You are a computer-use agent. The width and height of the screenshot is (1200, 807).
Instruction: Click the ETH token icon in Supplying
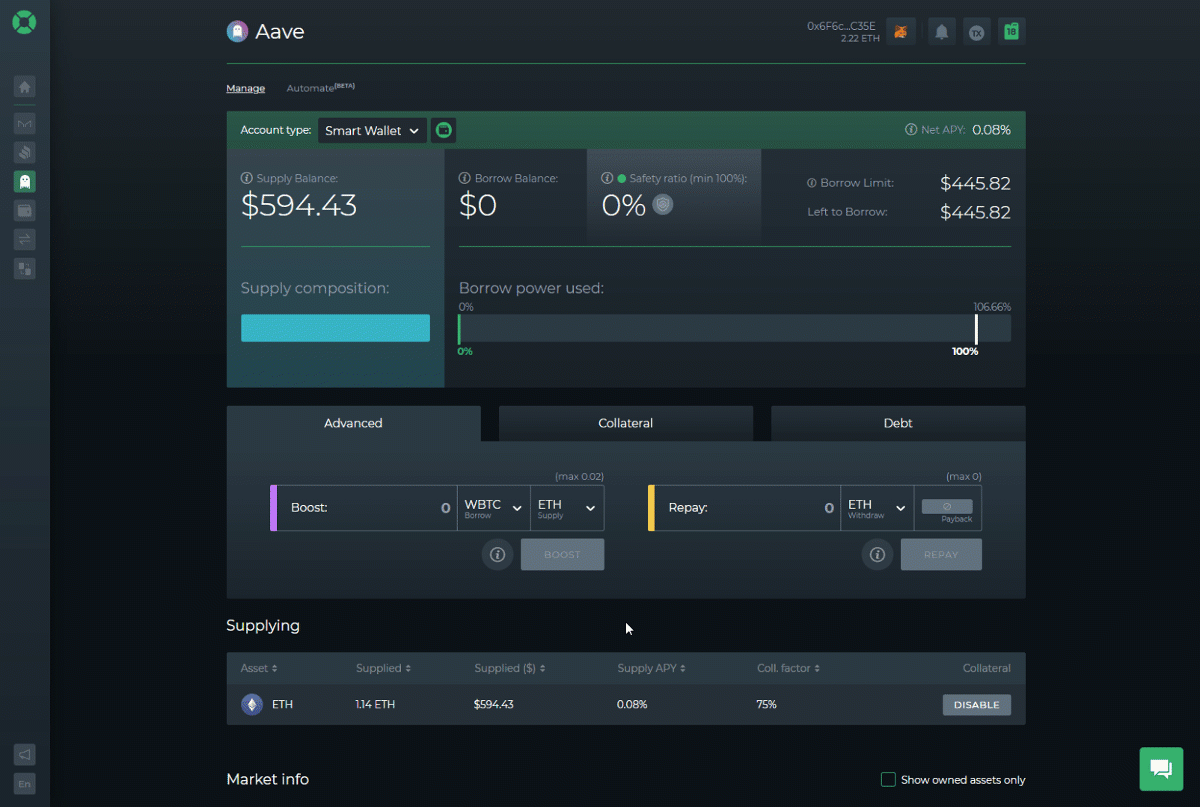[x=252, y=705]
